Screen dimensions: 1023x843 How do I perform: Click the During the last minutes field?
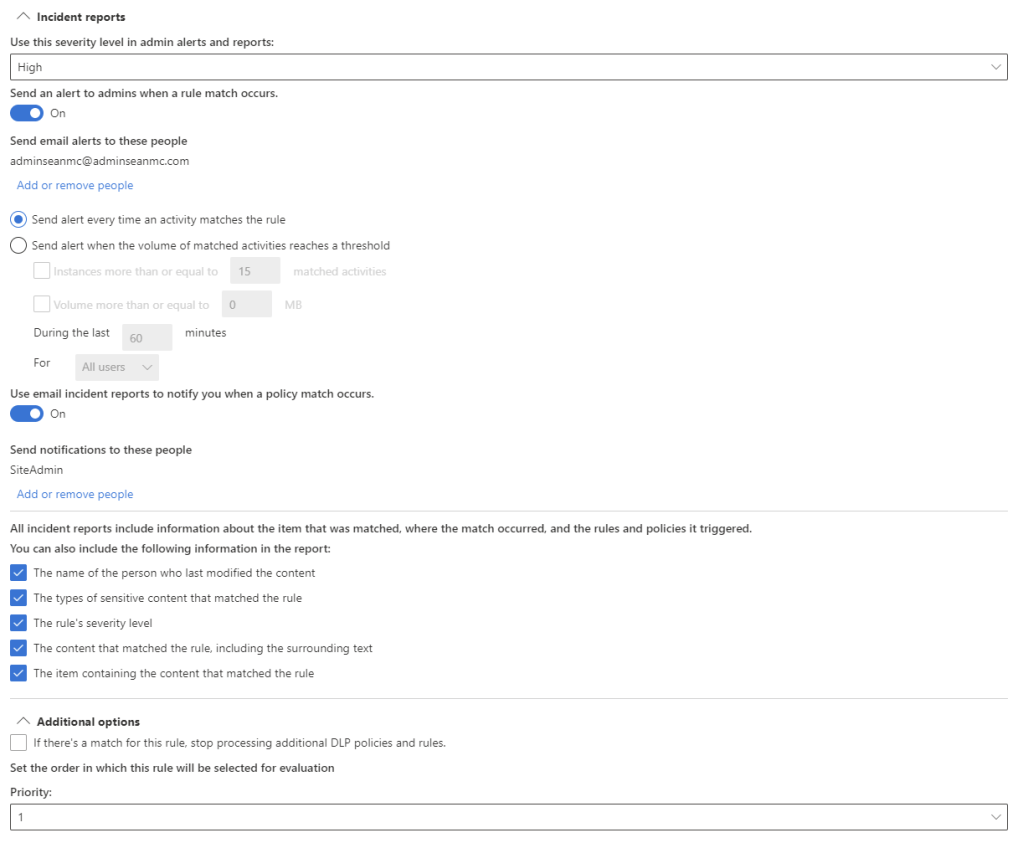tap(147, 338)
